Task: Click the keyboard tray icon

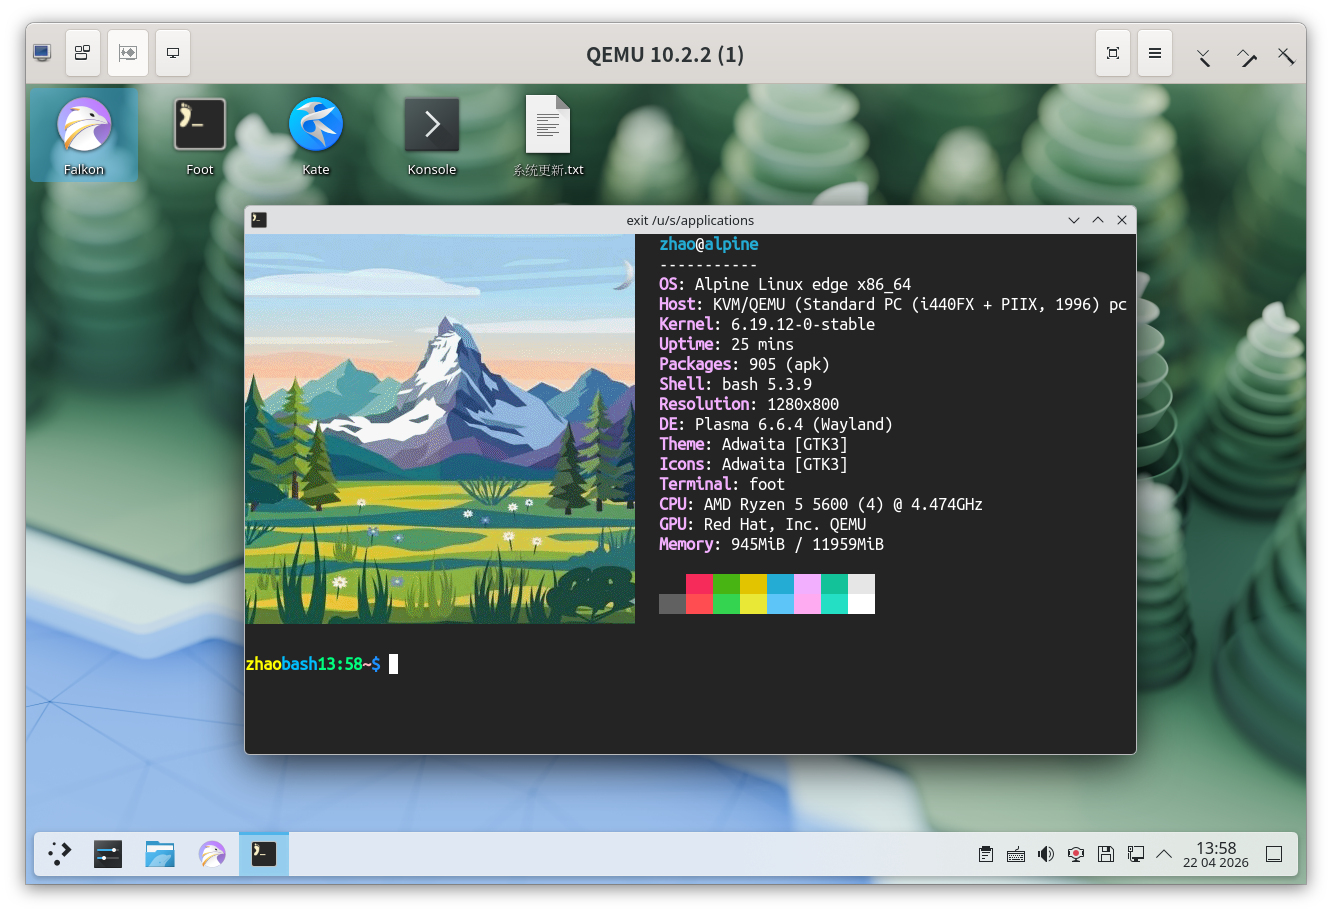Action: 1016,854
